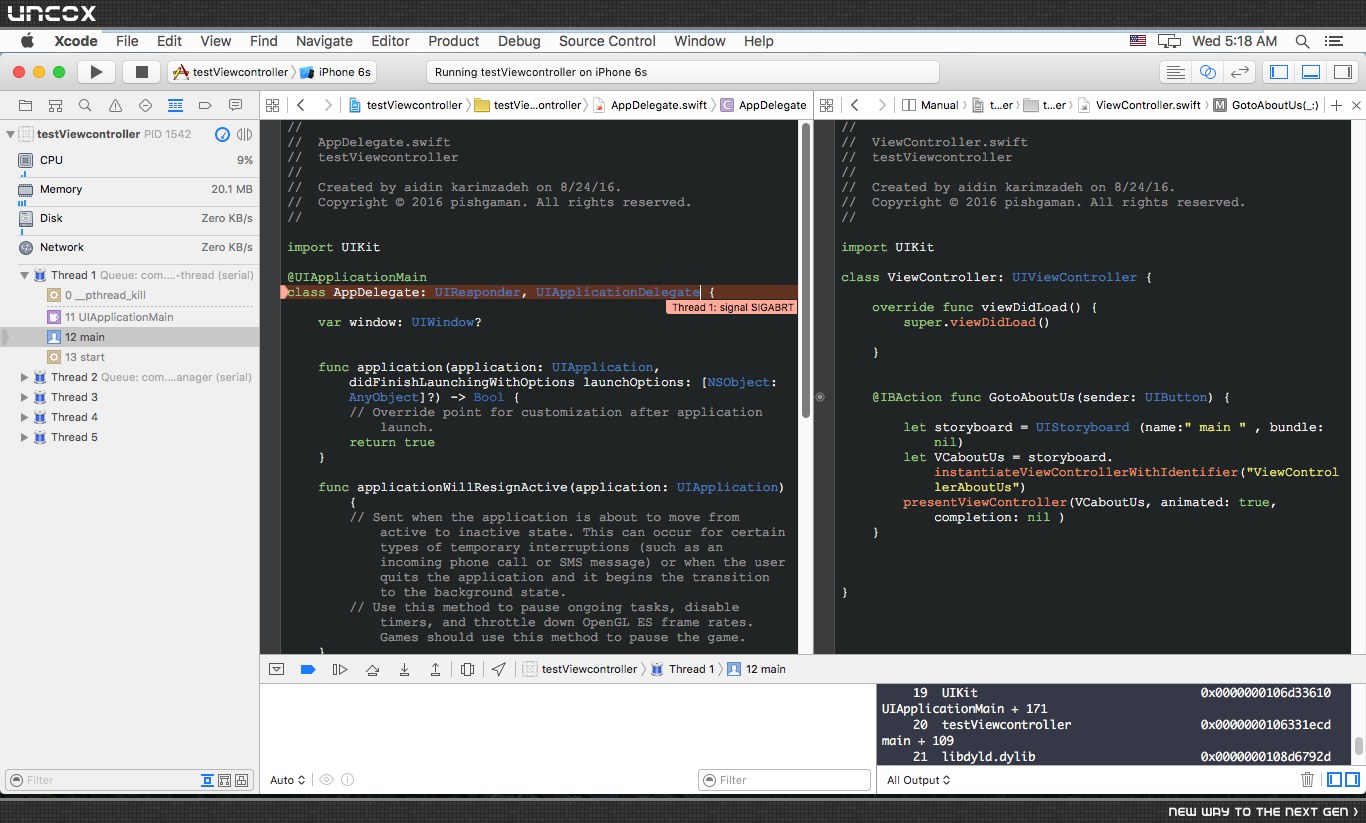Screen dimensions: 1366x823
Task: Open the Navigate menu
Action: [x=324, y=41]
